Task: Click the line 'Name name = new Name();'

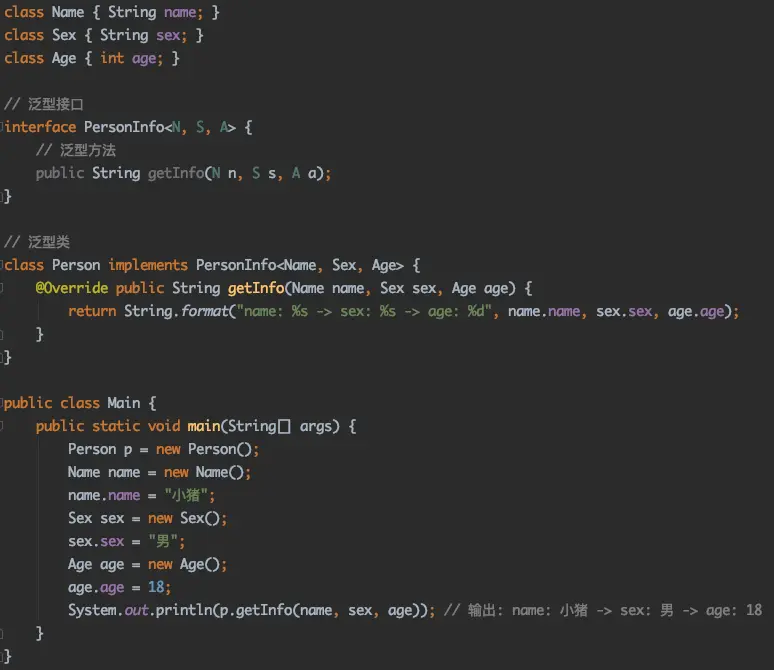Action: point(159,473)
